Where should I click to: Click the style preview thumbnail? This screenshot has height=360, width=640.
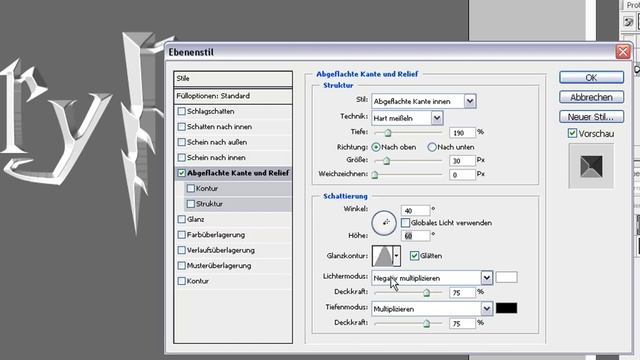[591, 166]
